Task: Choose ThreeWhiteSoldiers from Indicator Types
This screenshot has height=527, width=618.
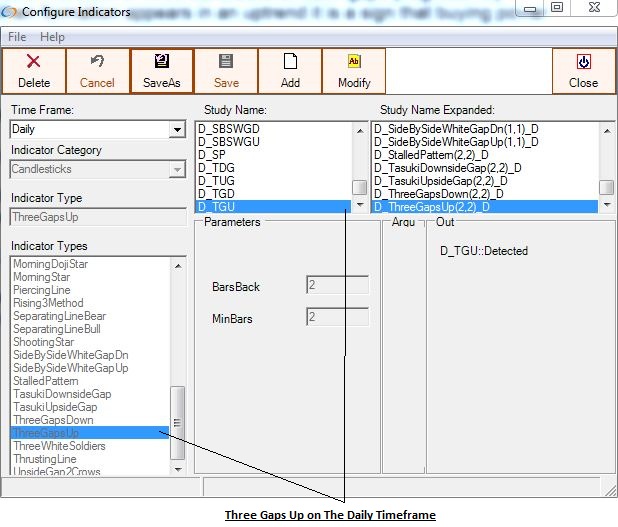Action: pyautogui.click(x=60, y=446)
